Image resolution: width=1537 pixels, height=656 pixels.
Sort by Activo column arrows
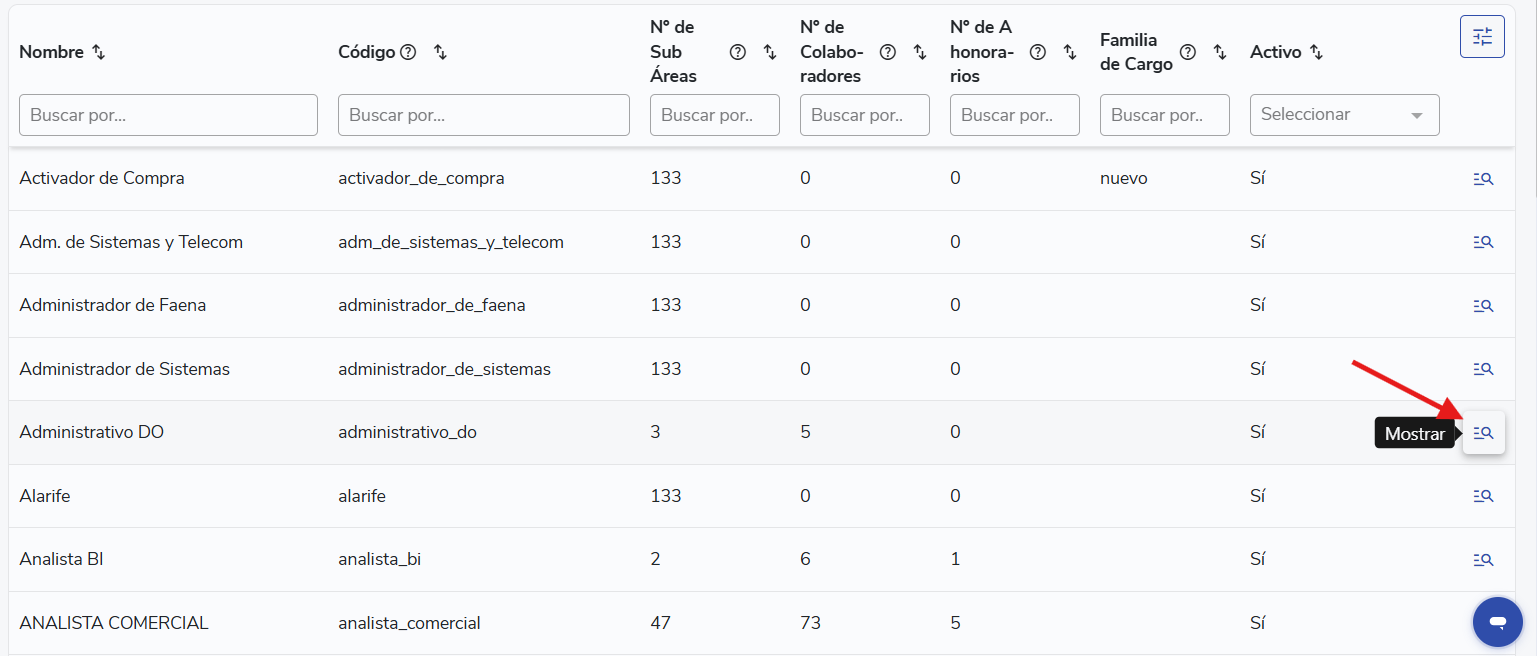click(1316, 52)
